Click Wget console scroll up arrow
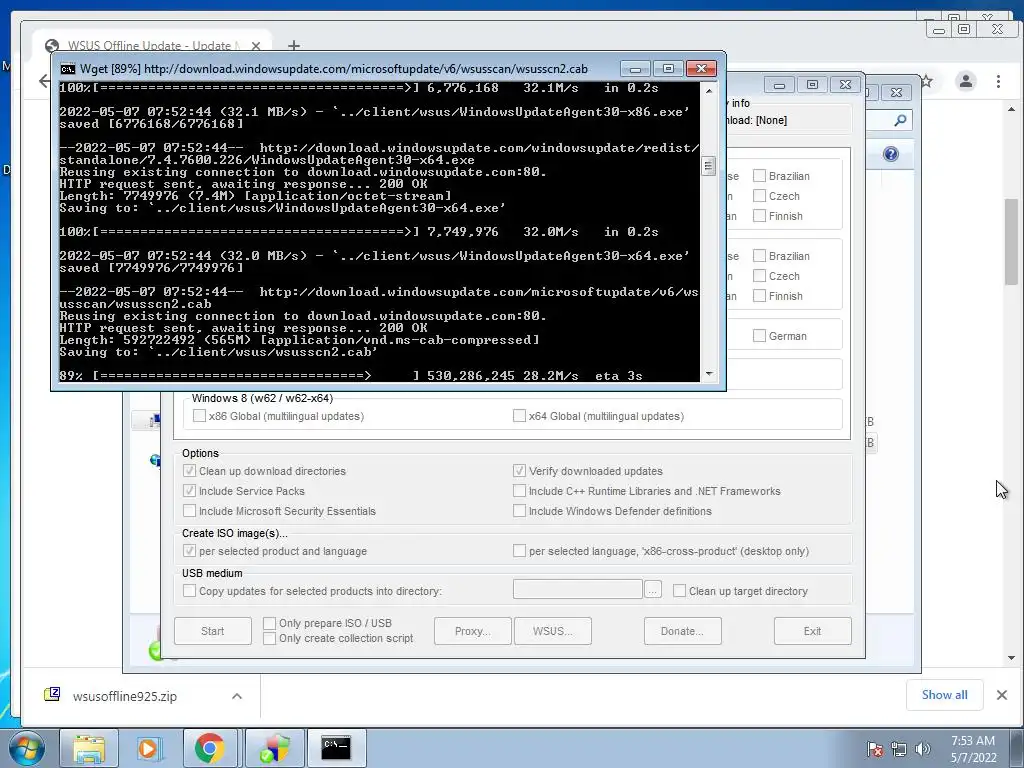 pos(709,91)
